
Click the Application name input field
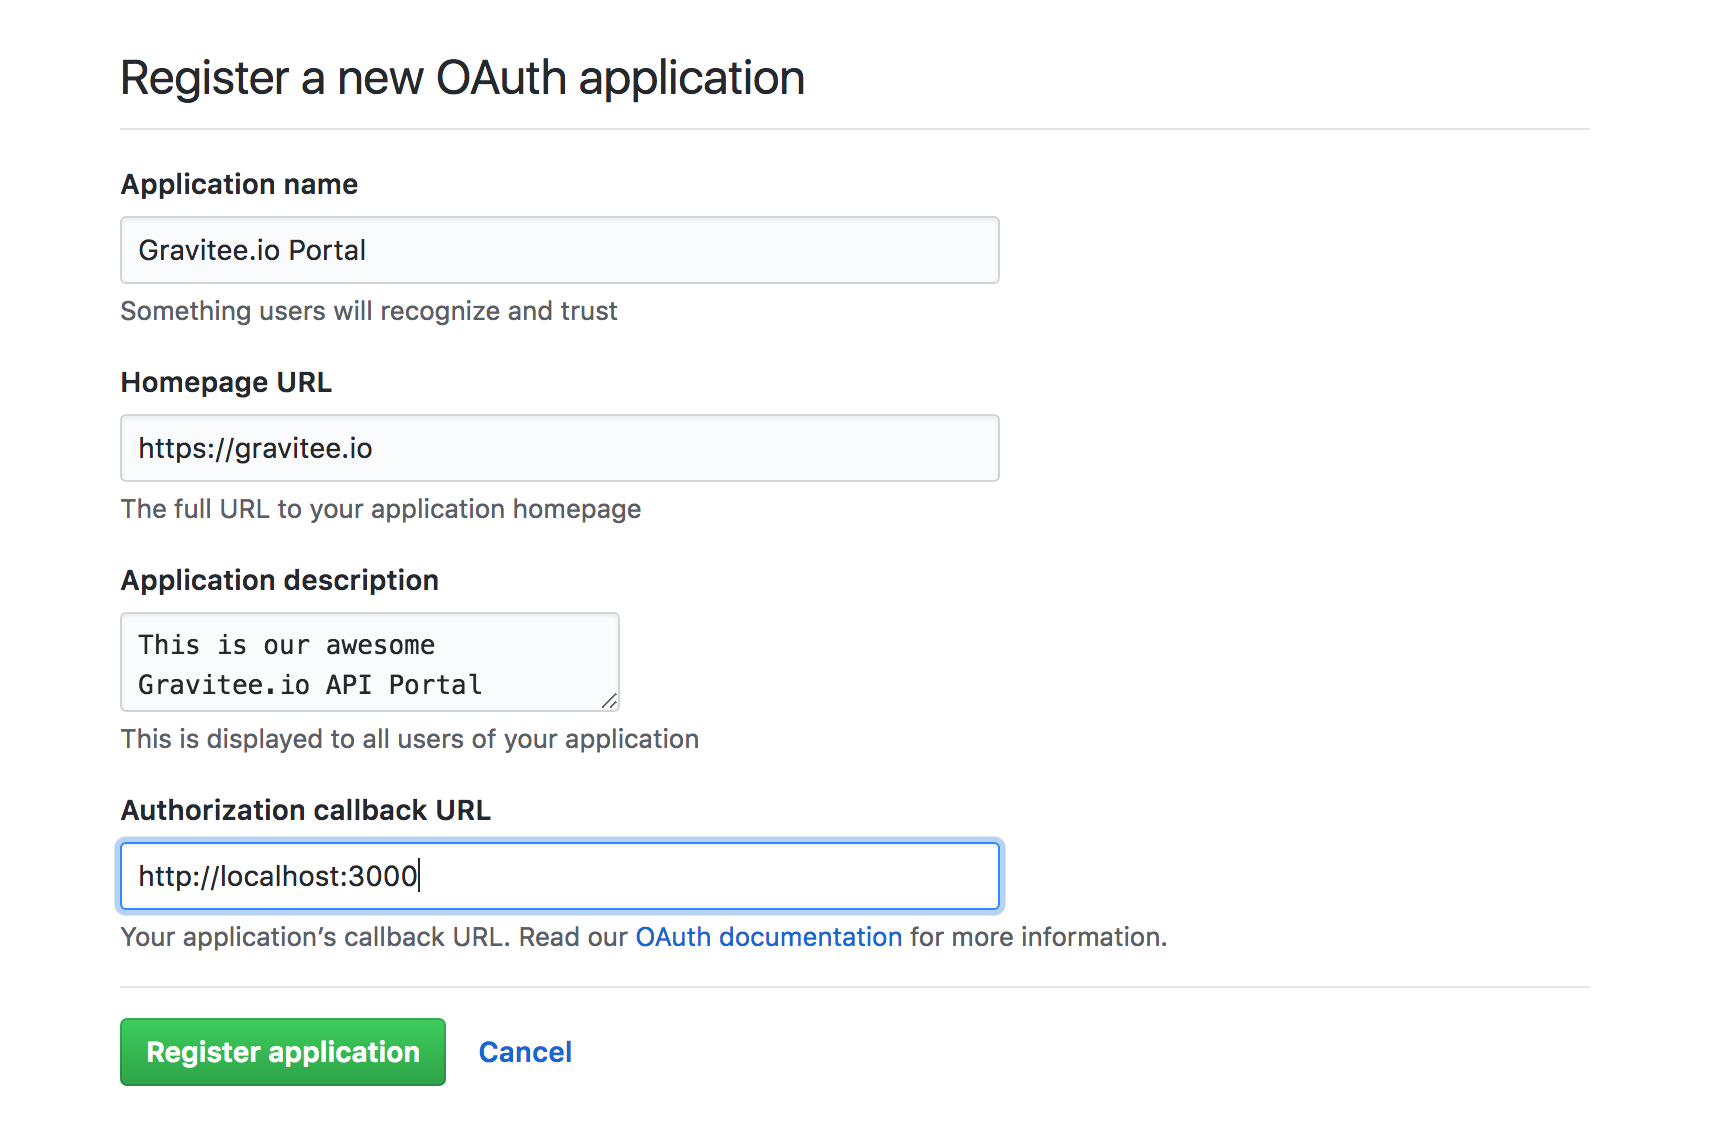tap(559, 250)
